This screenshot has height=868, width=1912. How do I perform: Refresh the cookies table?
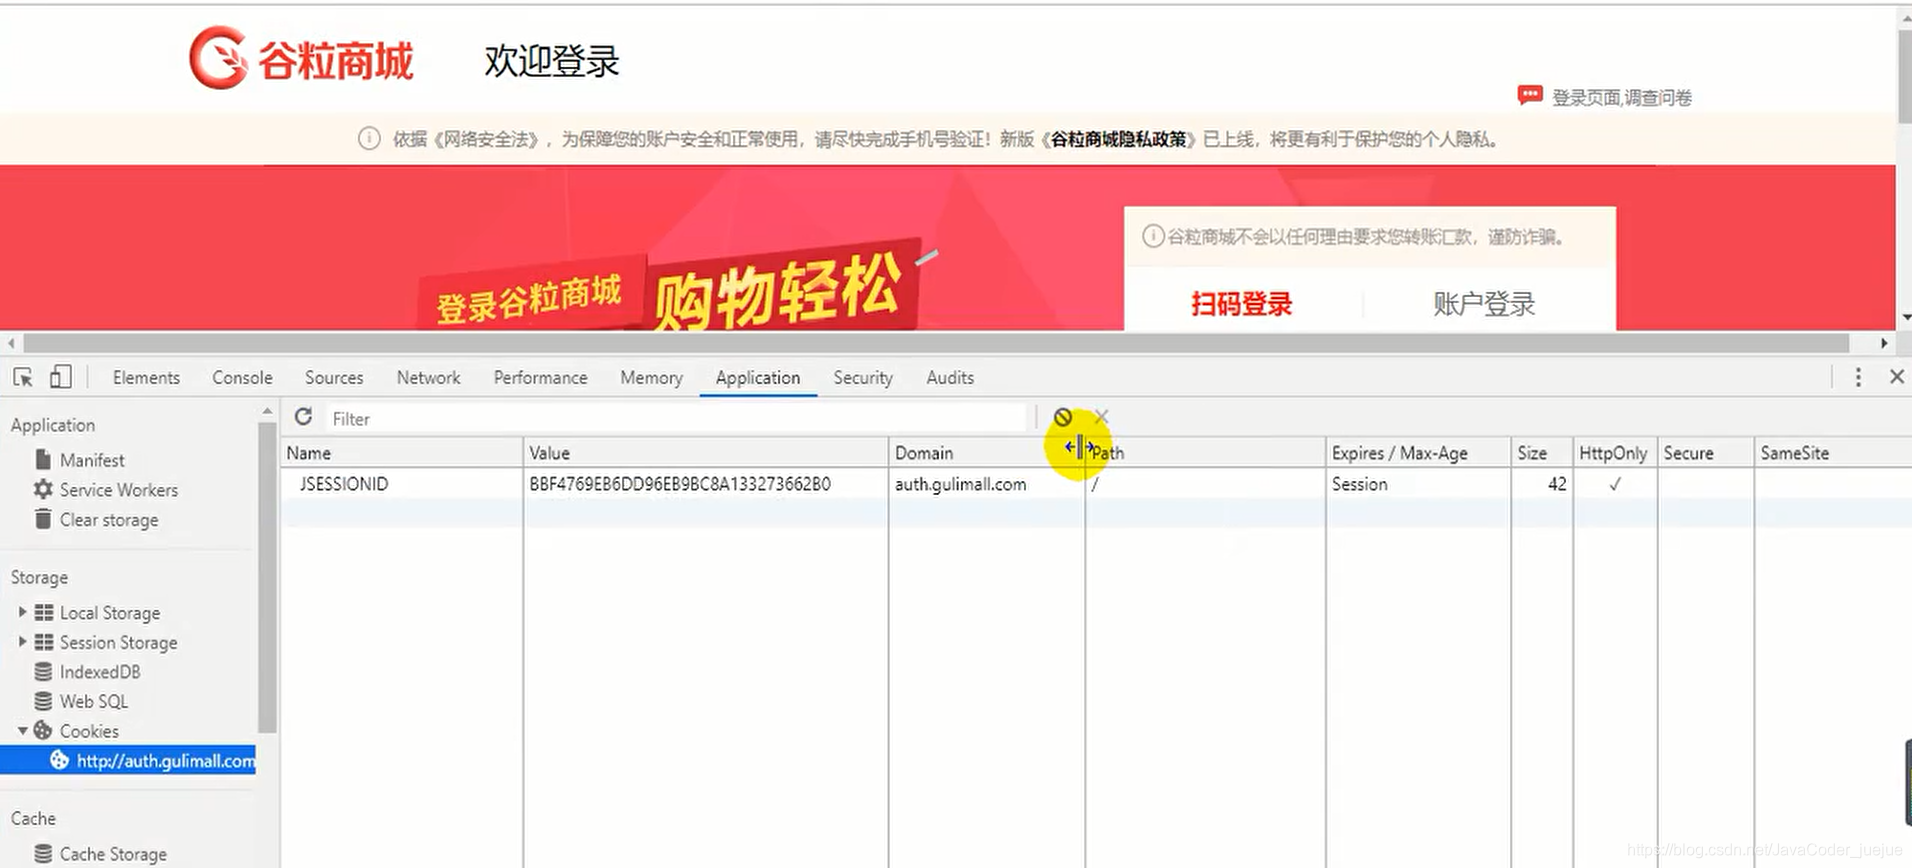pyautogui.click(x=304, y=417)
